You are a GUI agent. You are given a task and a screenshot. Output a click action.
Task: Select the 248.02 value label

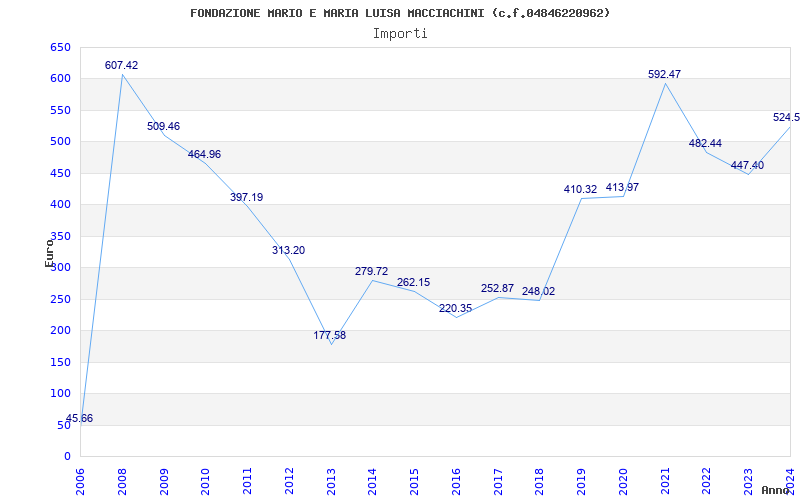(538, 292)
